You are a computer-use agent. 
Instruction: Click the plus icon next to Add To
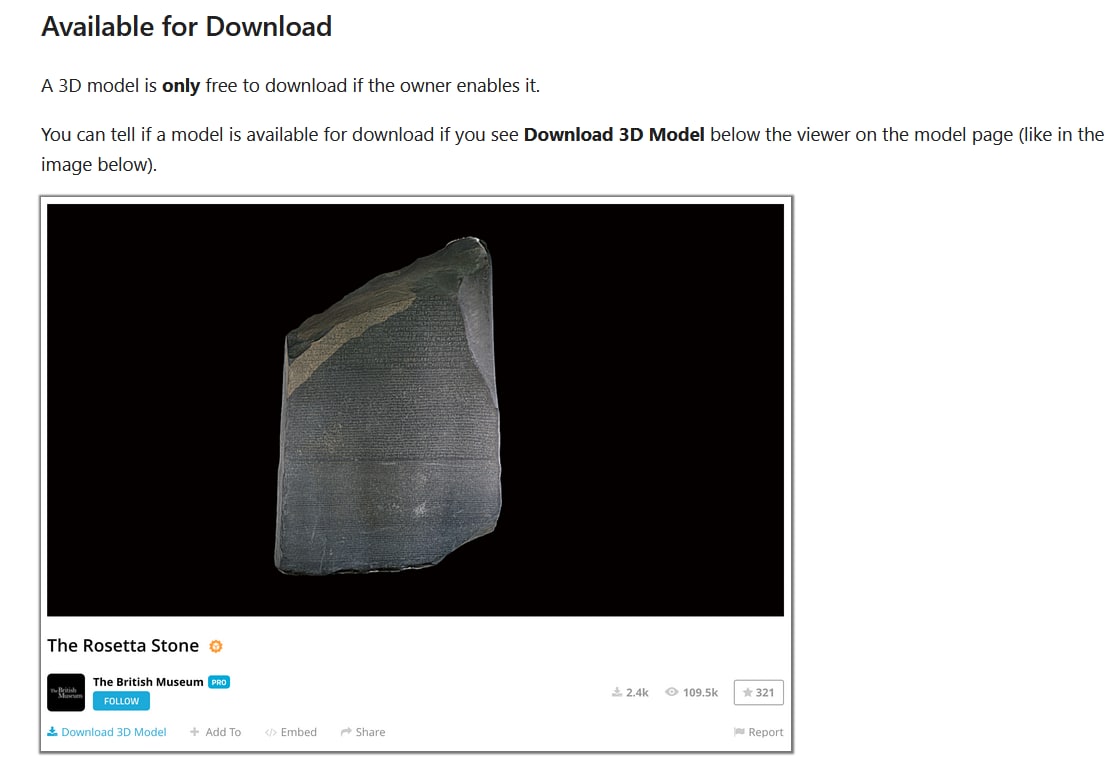195,732
